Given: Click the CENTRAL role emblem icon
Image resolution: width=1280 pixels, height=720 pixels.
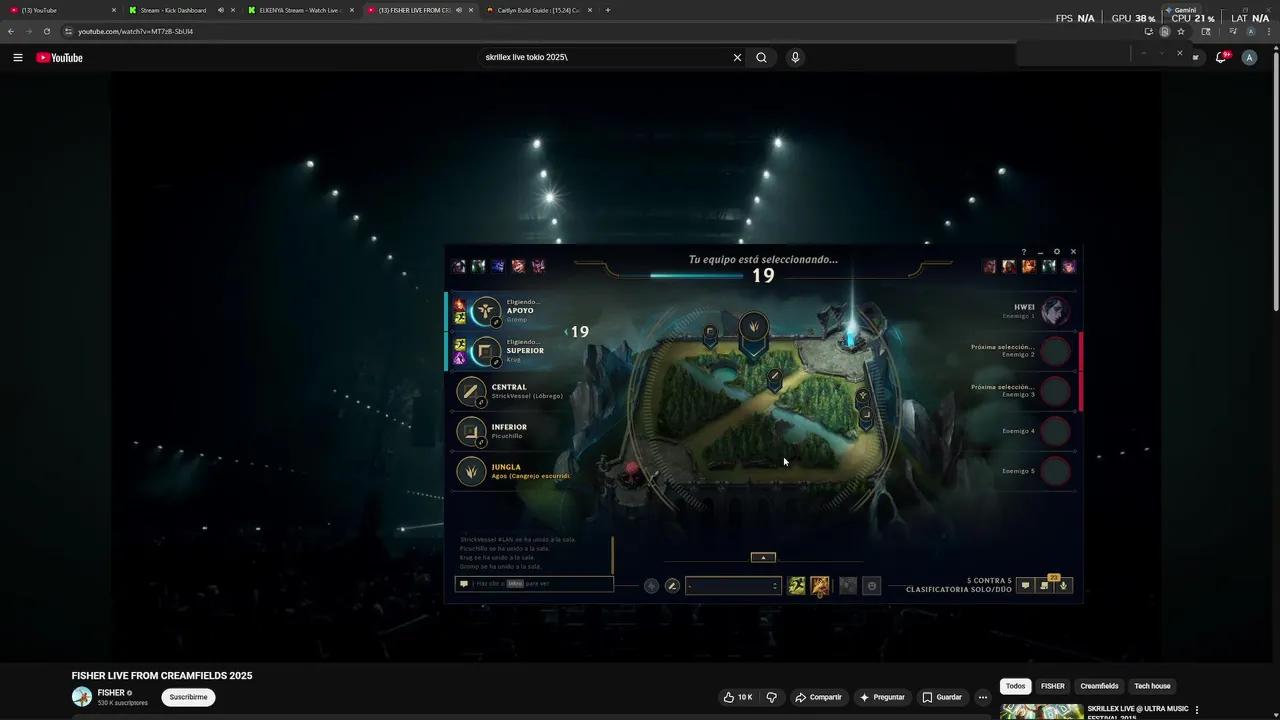Looking at the screenshot, I should pyautogui.click(x=470, y=391).
